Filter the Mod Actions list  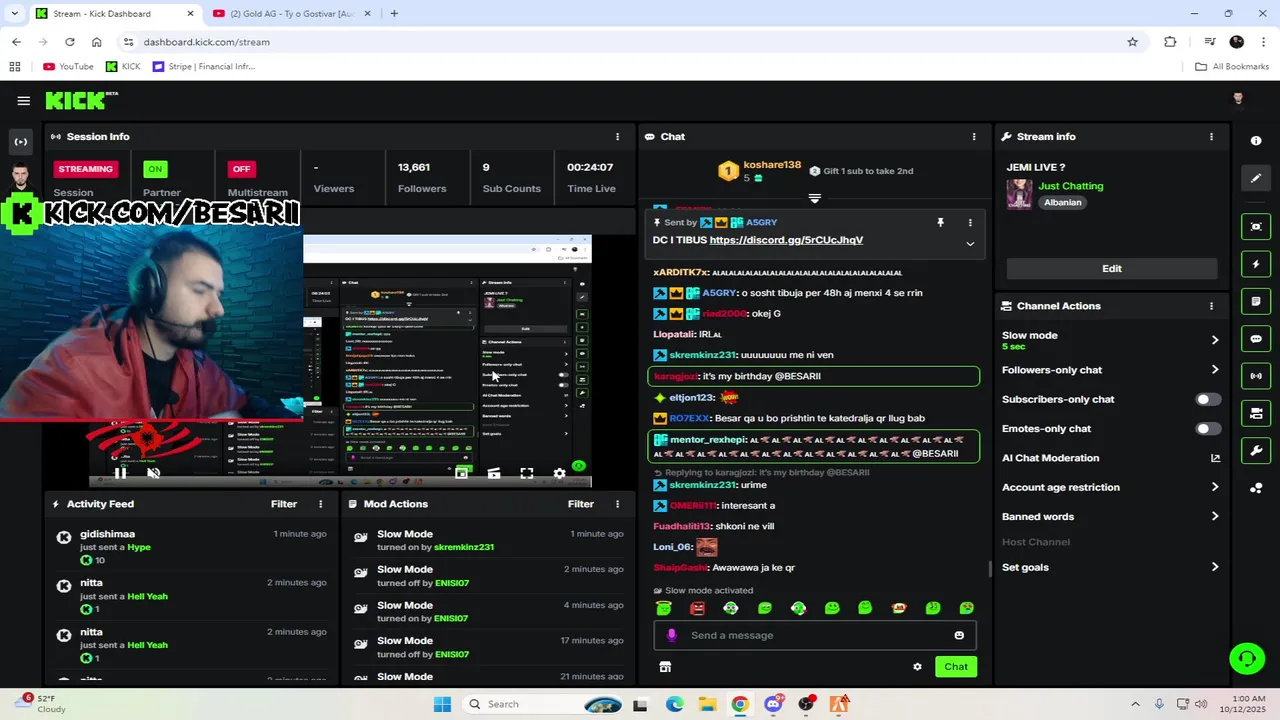[x=581, y=504]
